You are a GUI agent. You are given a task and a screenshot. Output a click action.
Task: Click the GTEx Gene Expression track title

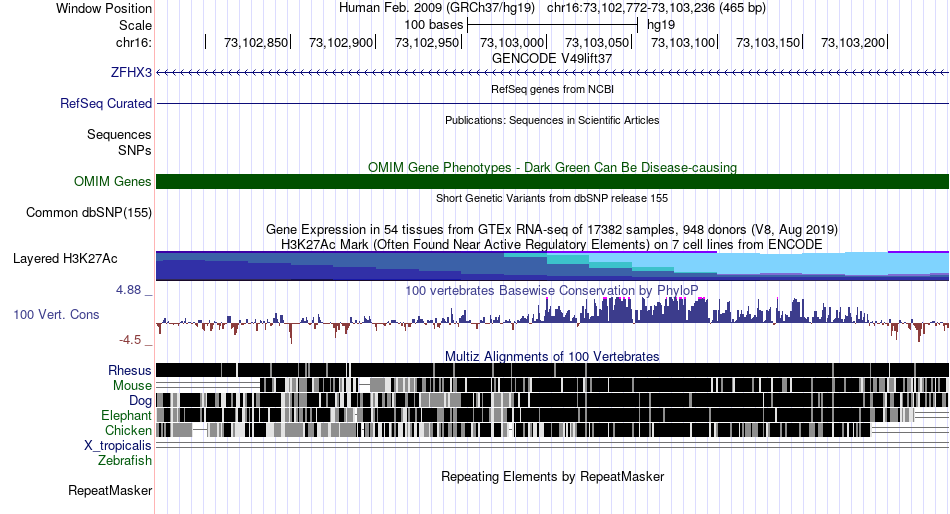point(552,230)
